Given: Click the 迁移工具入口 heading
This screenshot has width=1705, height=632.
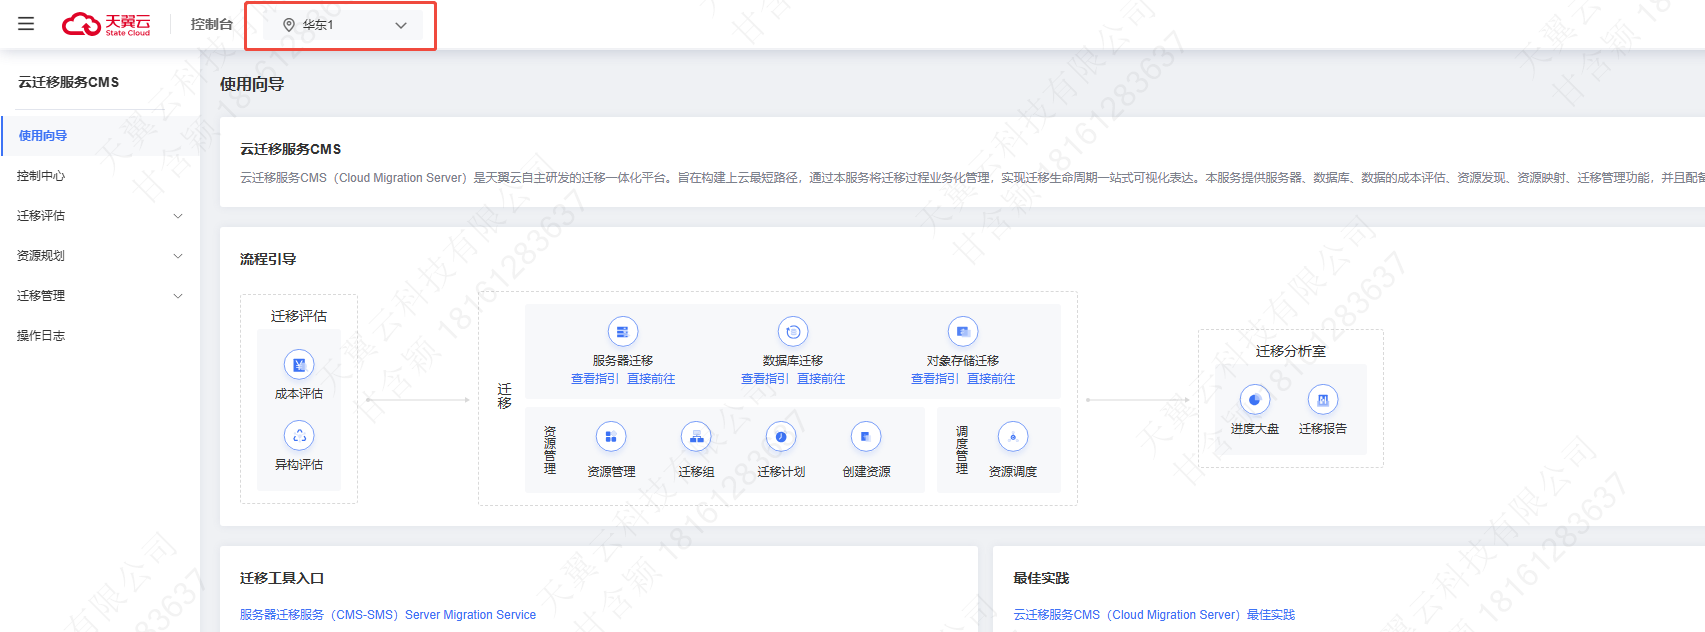Looking at the screenshot, I should tap(282, 578).
